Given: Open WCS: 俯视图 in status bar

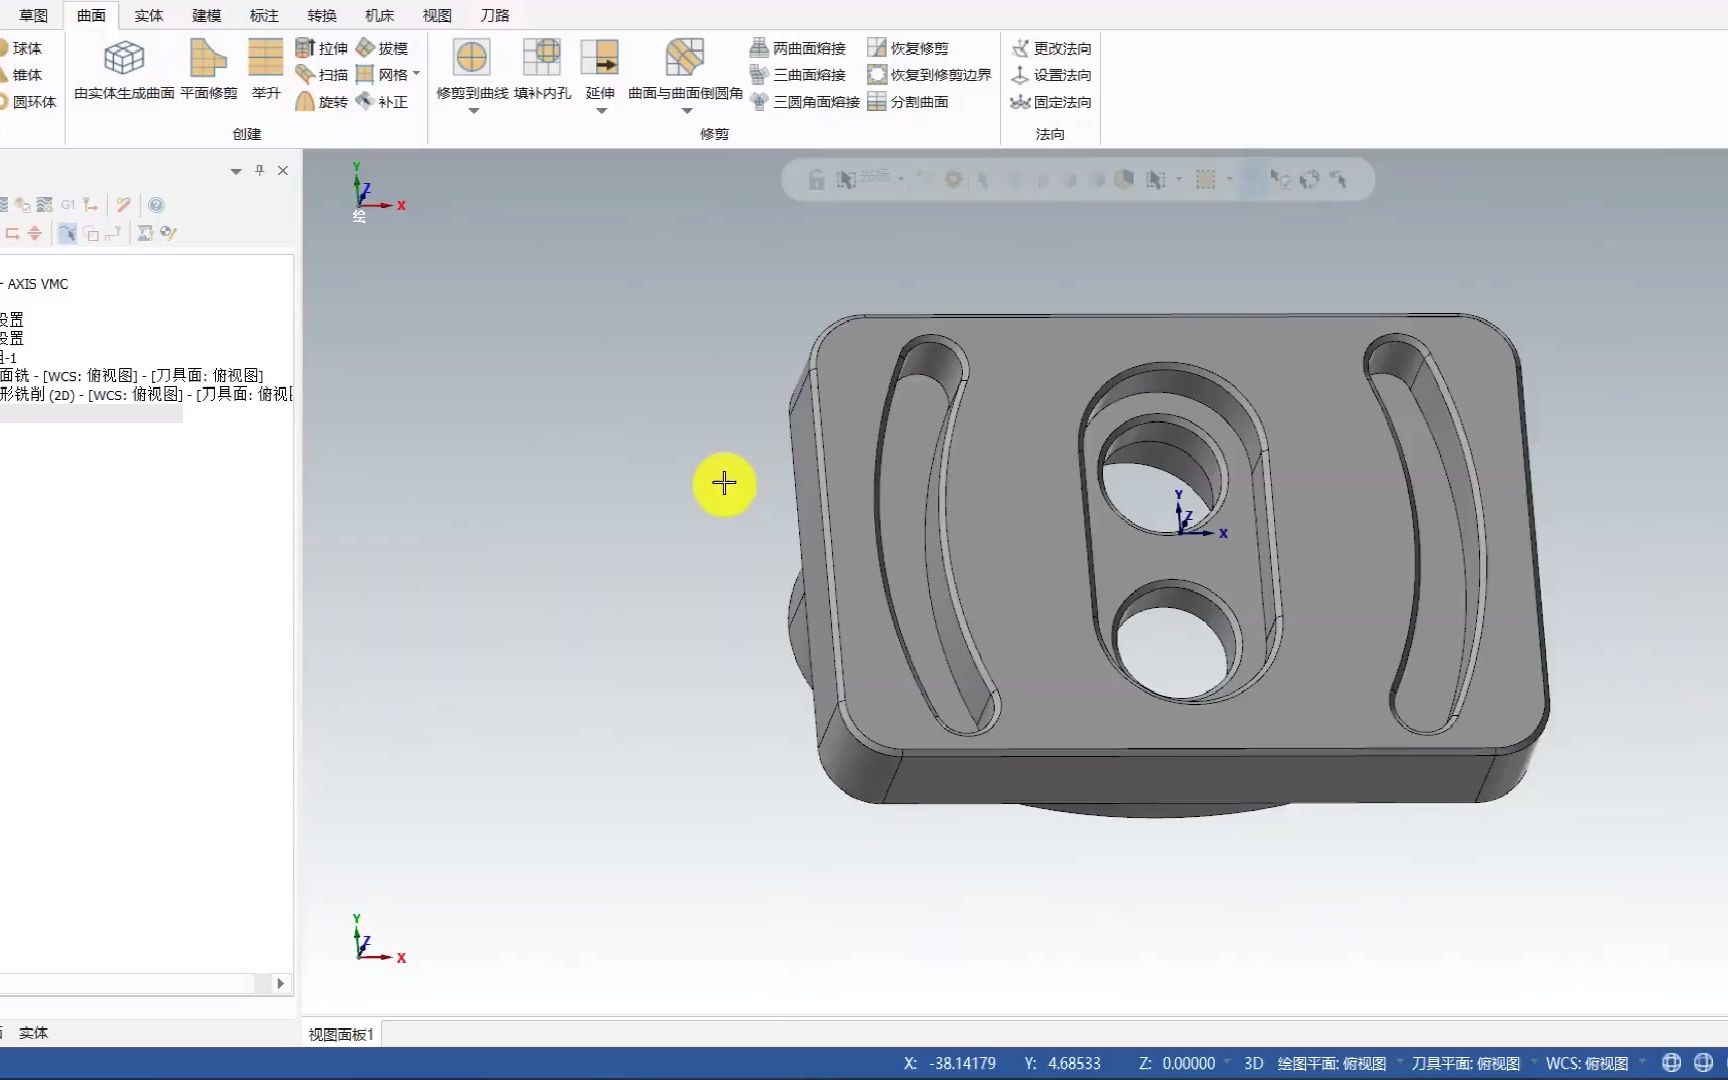Looking at the screenshot, I should (x=1587, y=1063).
